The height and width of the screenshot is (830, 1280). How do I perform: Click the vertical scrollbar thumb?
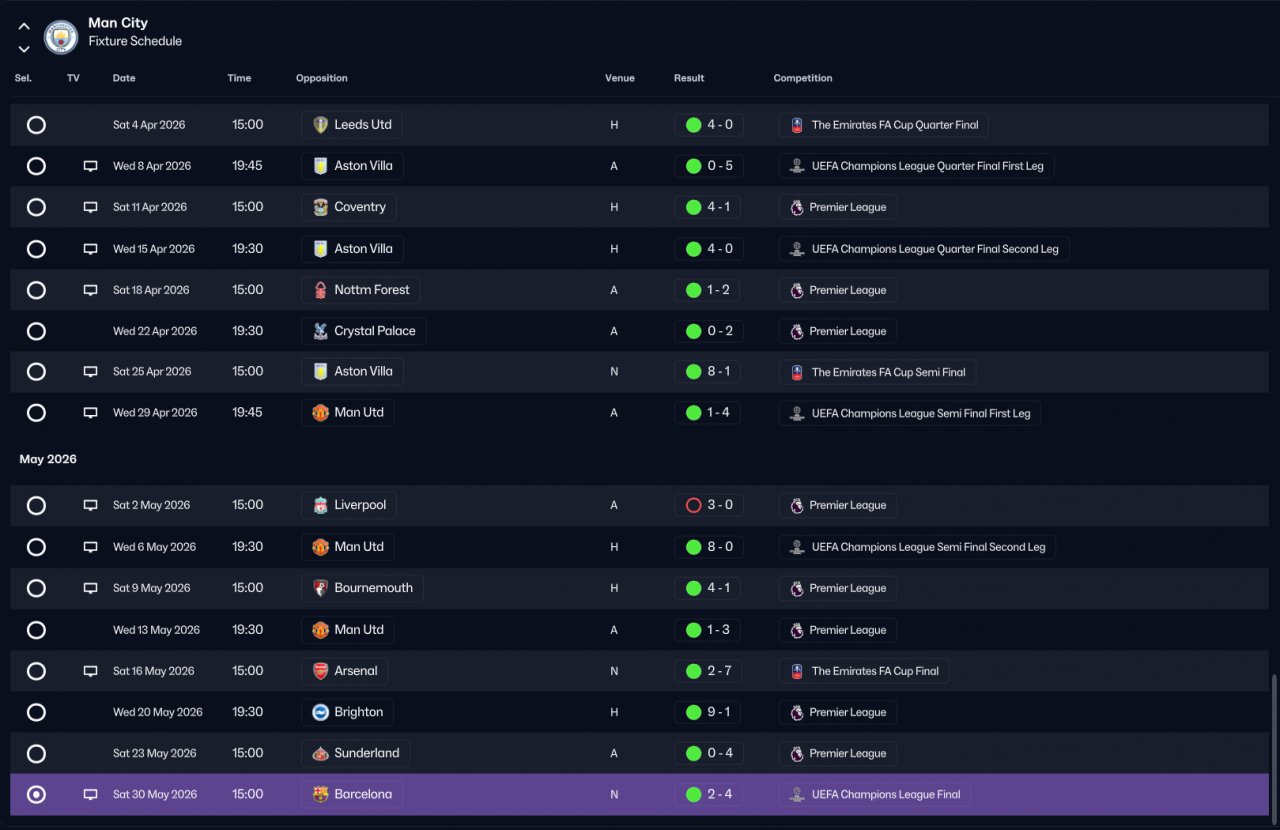tap(1274, 744)
